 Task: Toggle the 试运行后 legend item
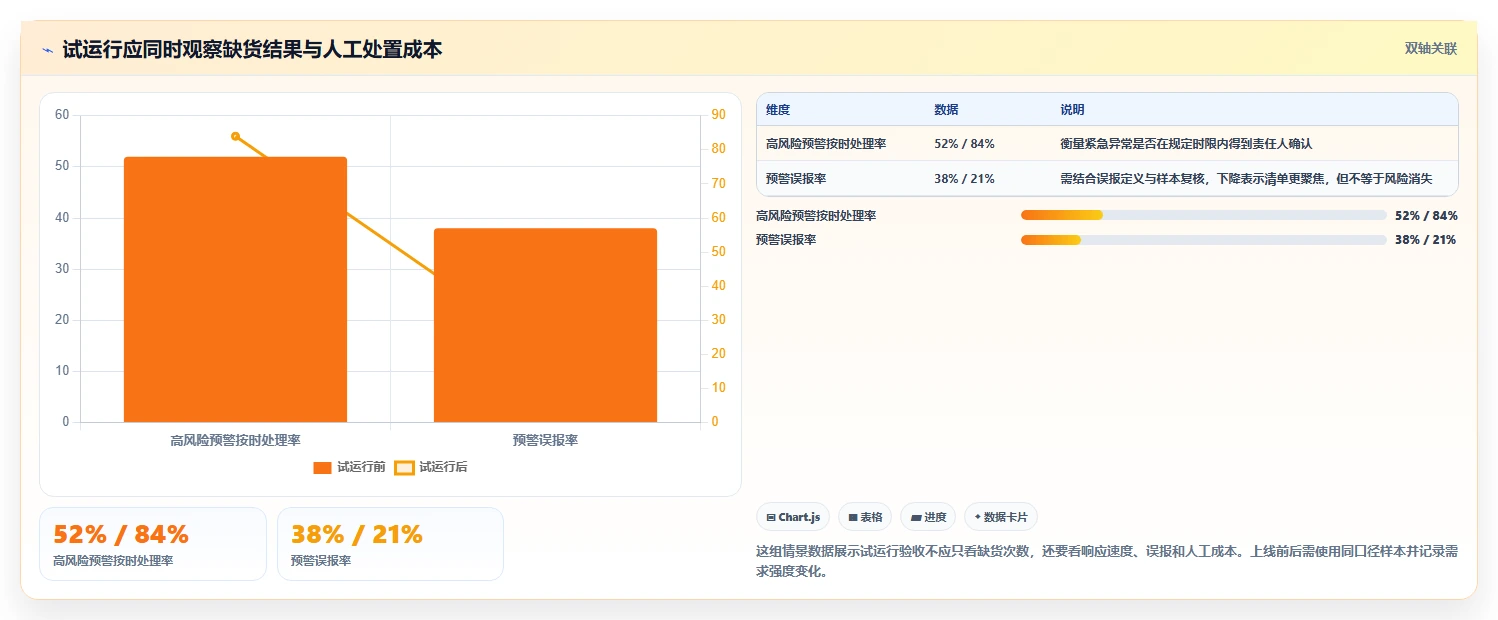(x=431, y=467)
